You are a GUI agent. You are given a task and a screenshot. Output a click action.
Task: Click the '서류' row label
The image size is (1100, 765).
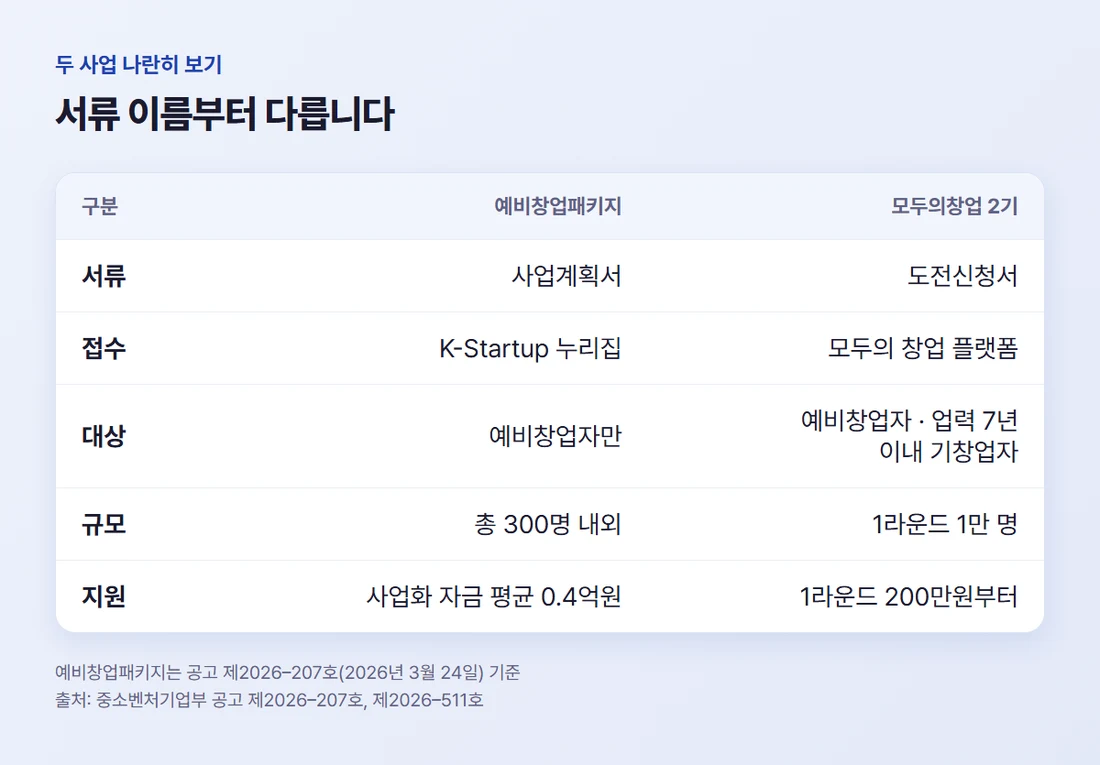click(104, 276)
